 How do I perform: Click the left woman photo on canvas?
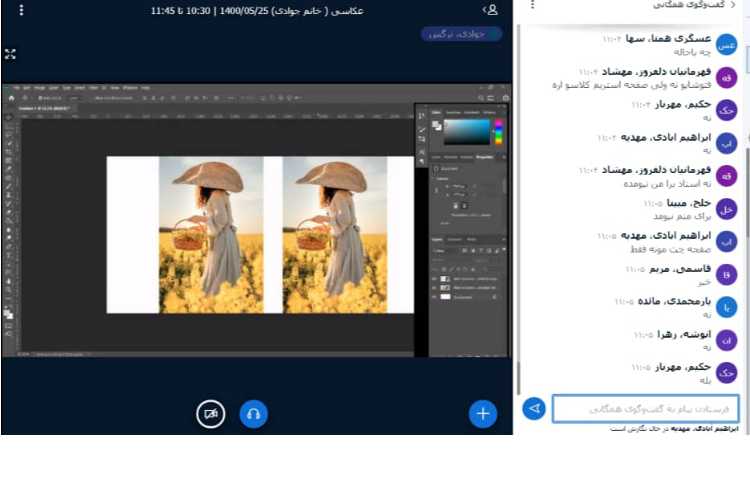[x=211, y=235]
